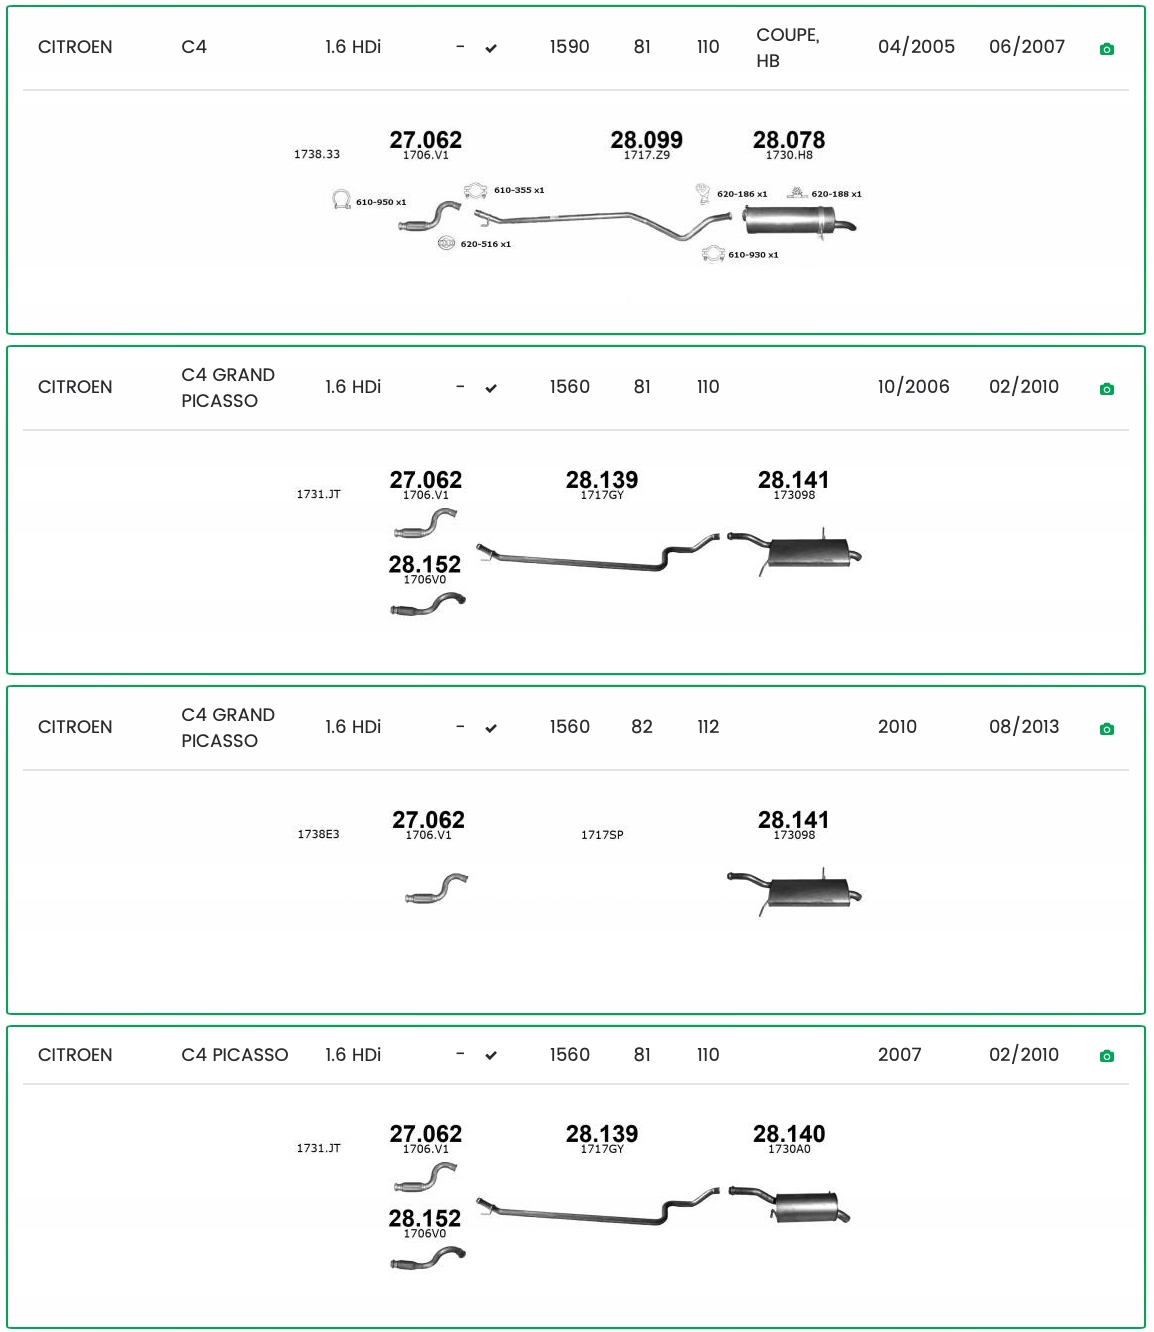Select part 28.152 in C4 Grand Picasso
This screenshot has width=1154, height=1332.
click(425, 565)
